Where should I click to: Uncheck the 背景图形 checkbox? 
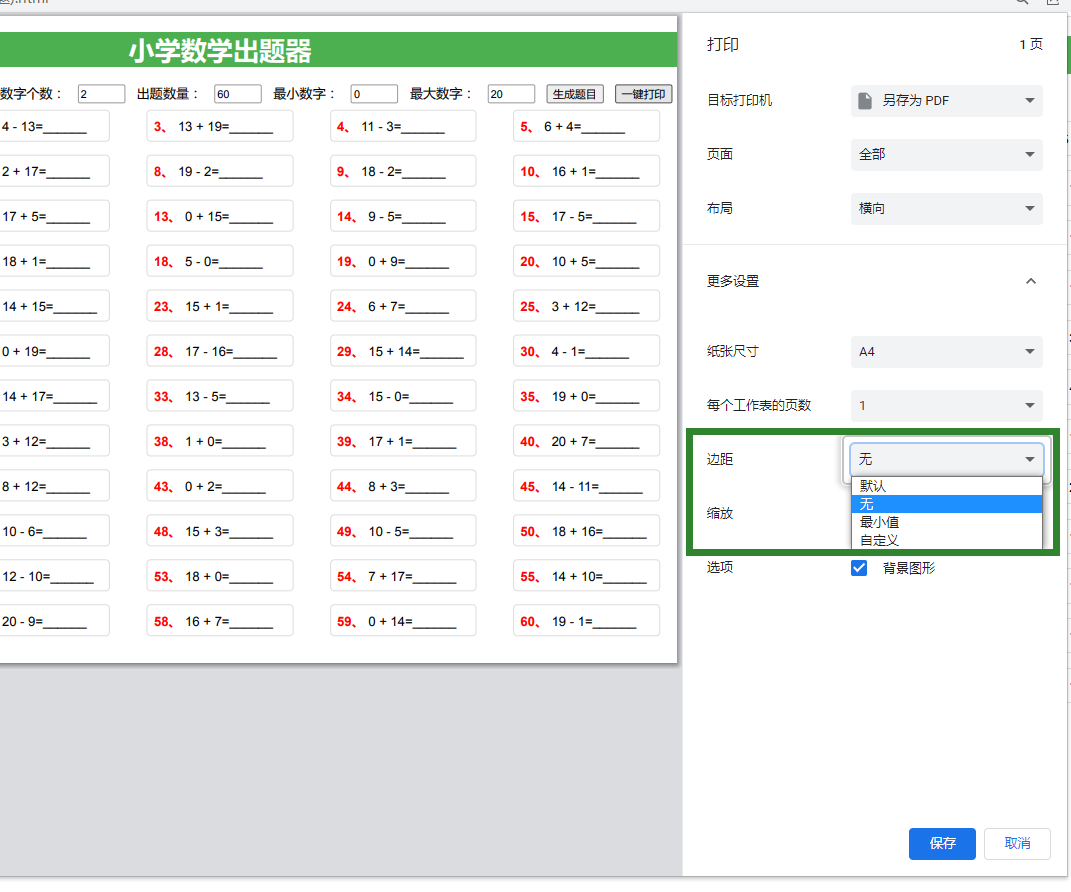pos(859,568)
